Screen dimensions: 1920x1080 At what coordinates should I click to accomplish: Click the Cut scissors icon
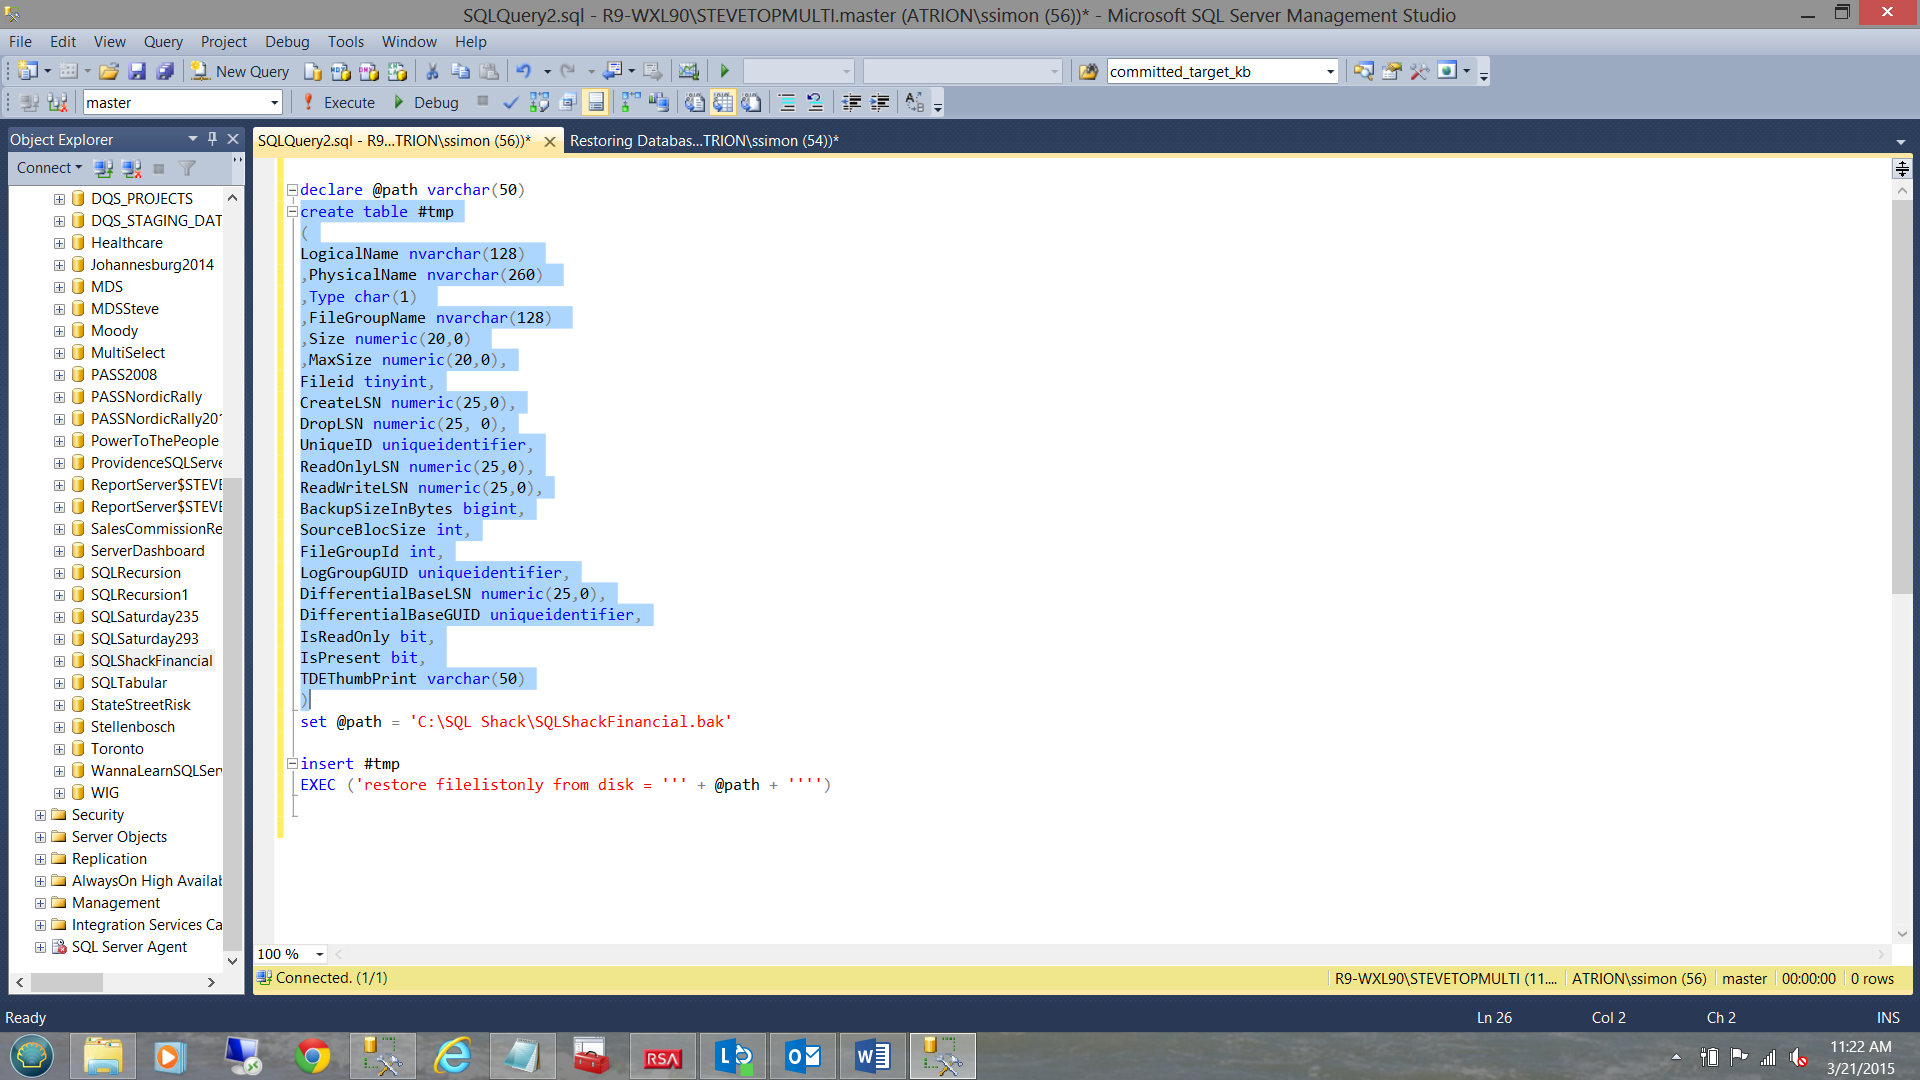coord(432,71)
